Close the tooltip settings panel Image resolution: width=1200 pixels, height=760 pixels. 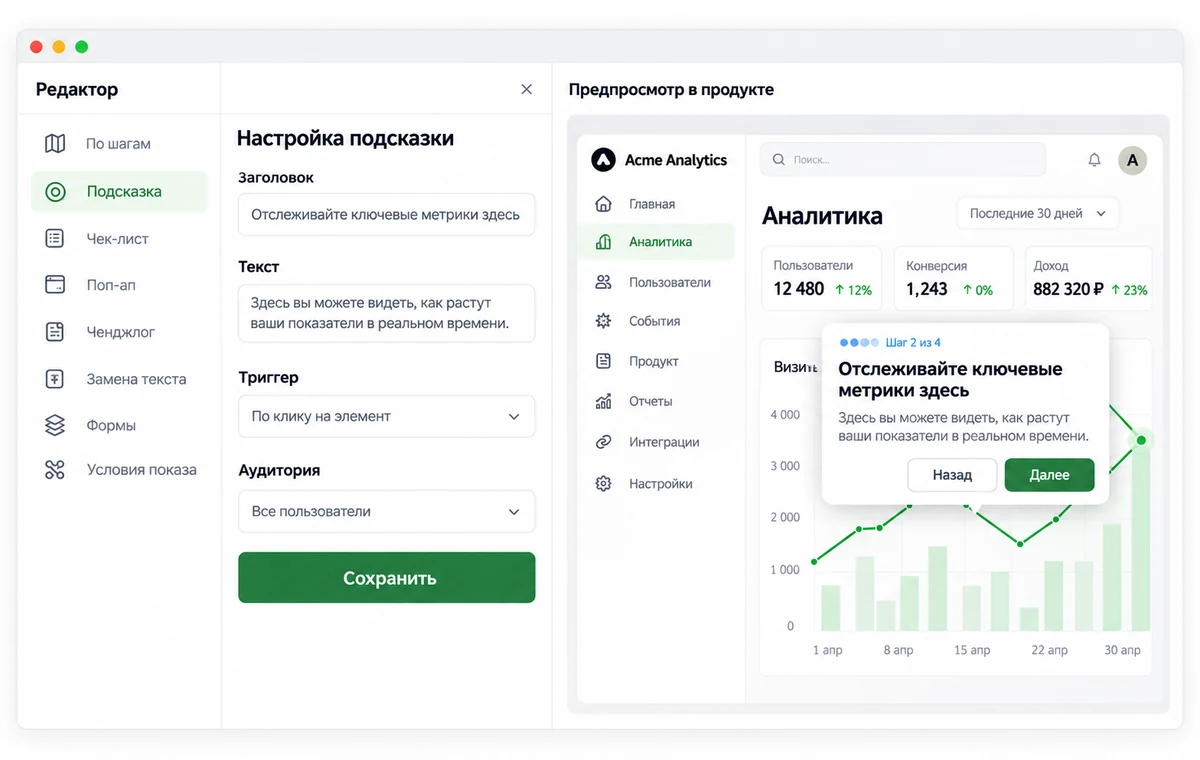coord(527,89)
